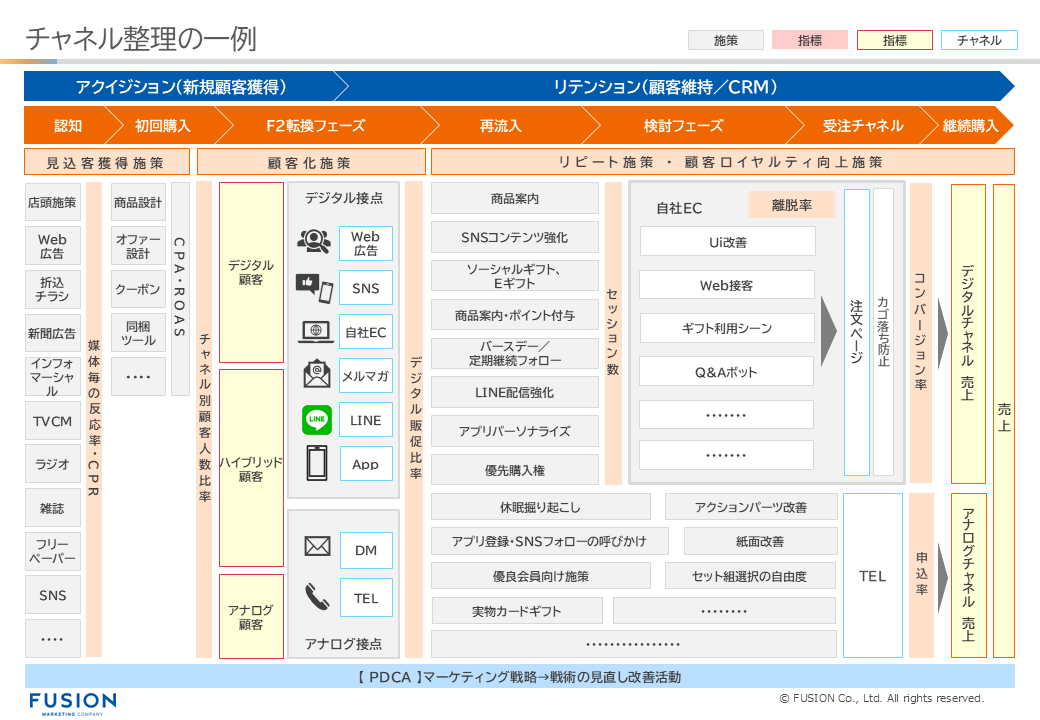Open the メルマガ envelope icon
Screen dimensions: 1040x720
click(316, 375)
